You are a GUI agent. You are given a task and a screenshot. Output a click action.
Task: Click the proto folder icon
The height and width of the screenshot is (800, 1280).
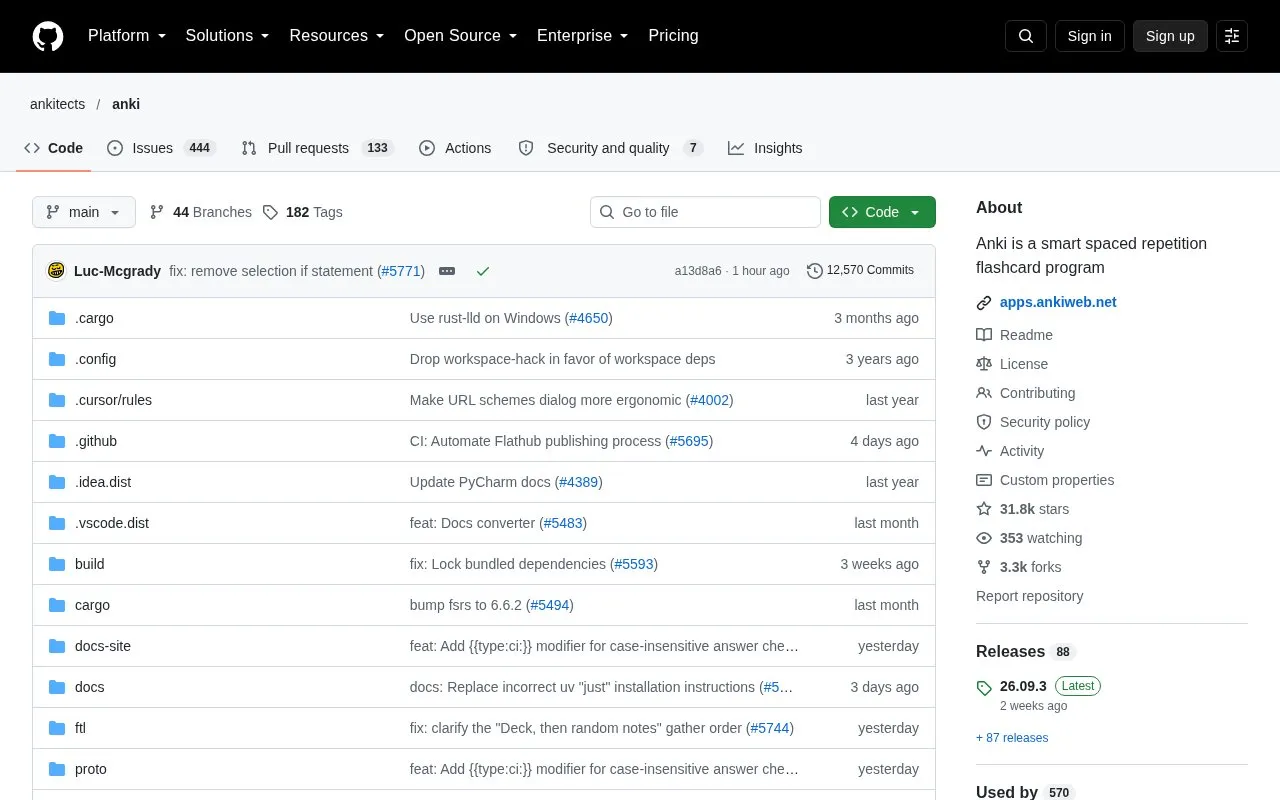(57, 769)
